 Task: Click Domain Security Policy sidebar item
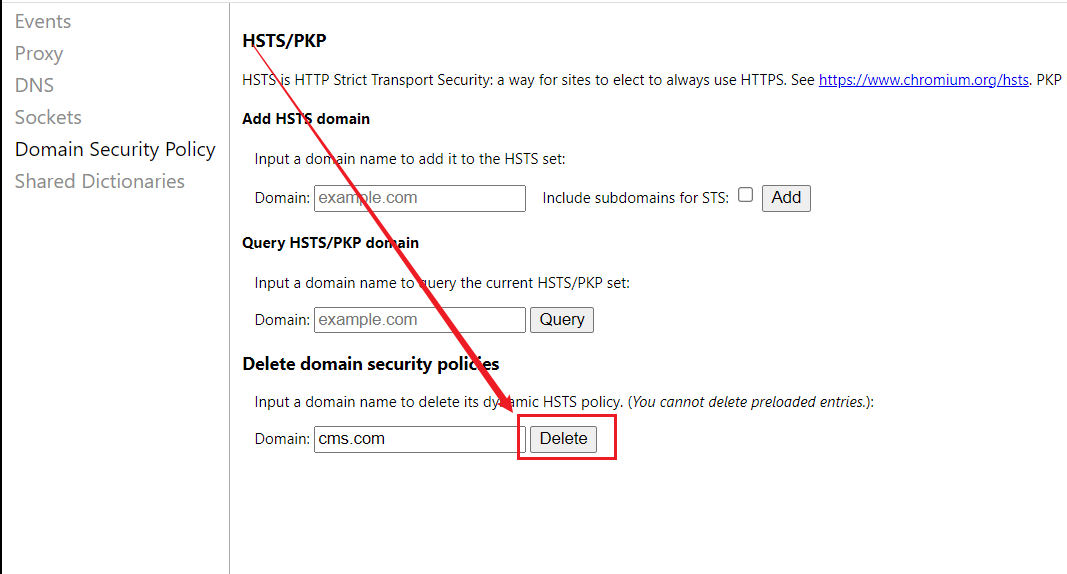pyautogui.click(x=115, y=150)
